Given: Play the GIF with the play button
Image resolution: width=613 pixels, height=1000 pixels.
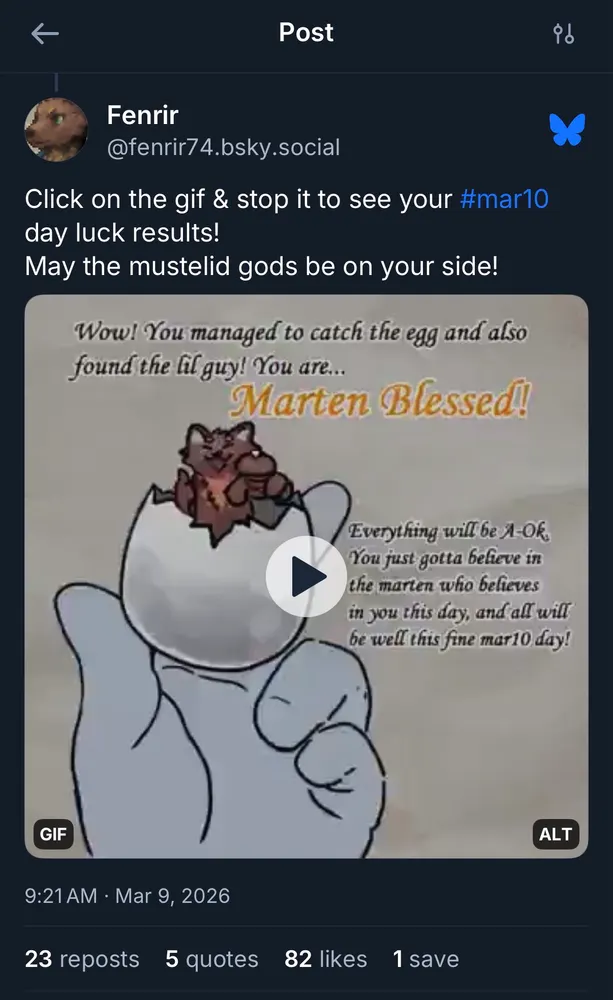Looking at the screenshot, I should point(306,576).
